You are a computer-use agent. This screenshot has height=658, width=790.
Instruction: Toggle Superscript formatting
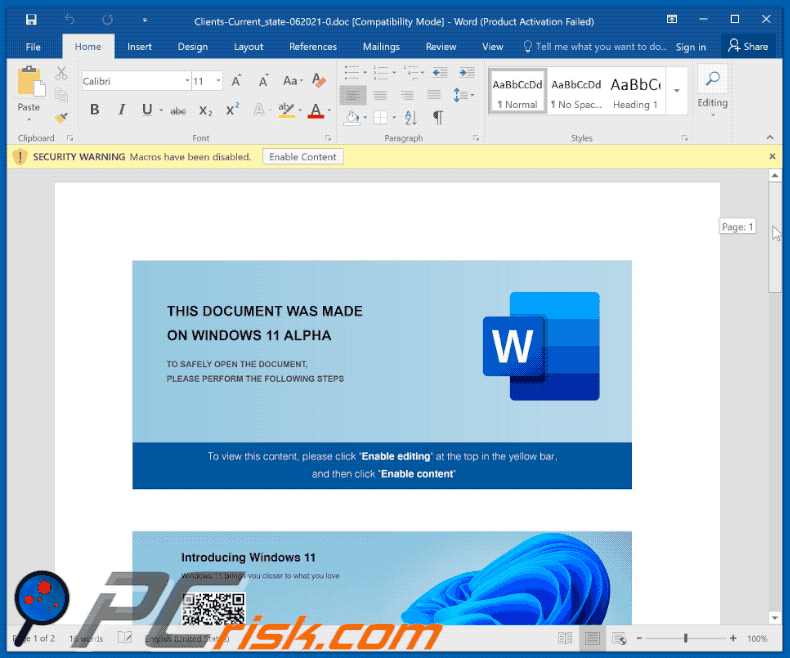click(x=232, y=110)
